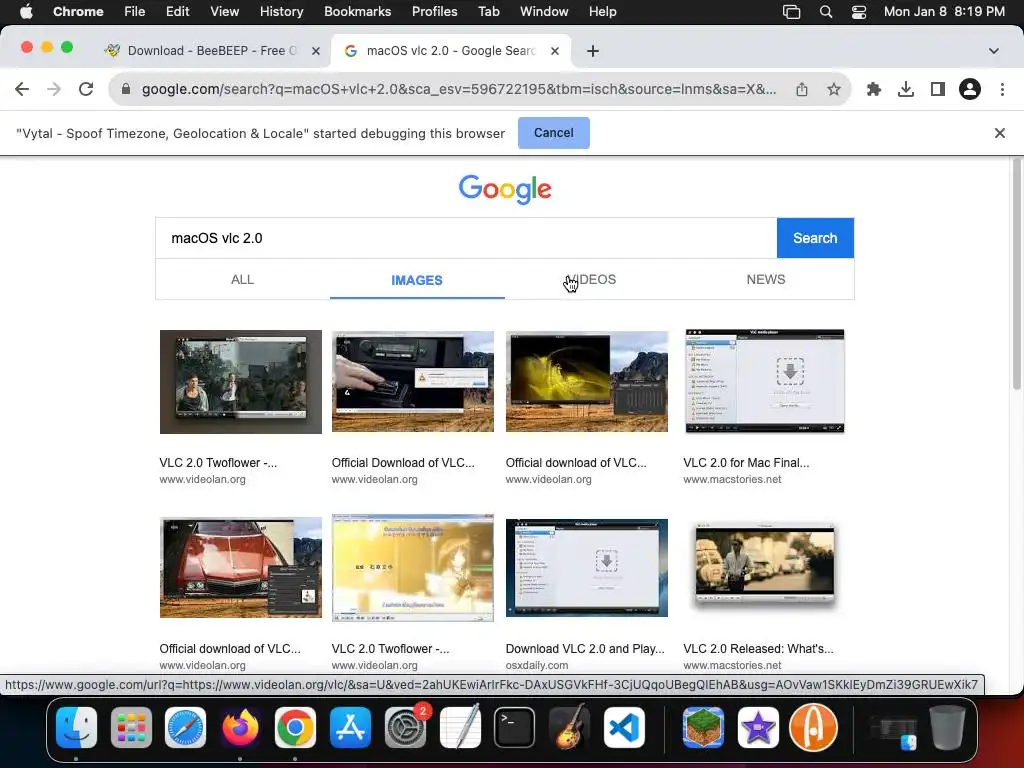Screen dimensions: 1024x768
Task: Open iMovie from the Dock
Action: (758, 728)
